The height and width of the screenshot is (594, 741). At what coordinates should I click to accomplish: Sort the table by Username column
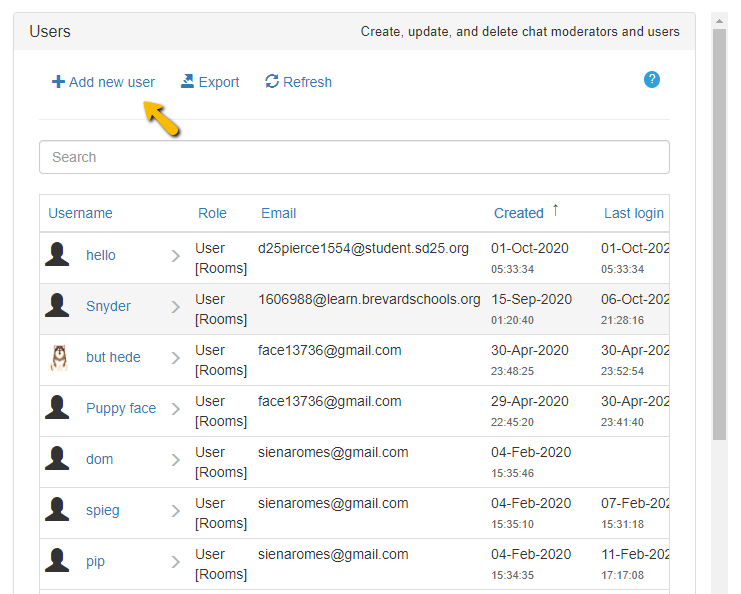coord(80,213)
